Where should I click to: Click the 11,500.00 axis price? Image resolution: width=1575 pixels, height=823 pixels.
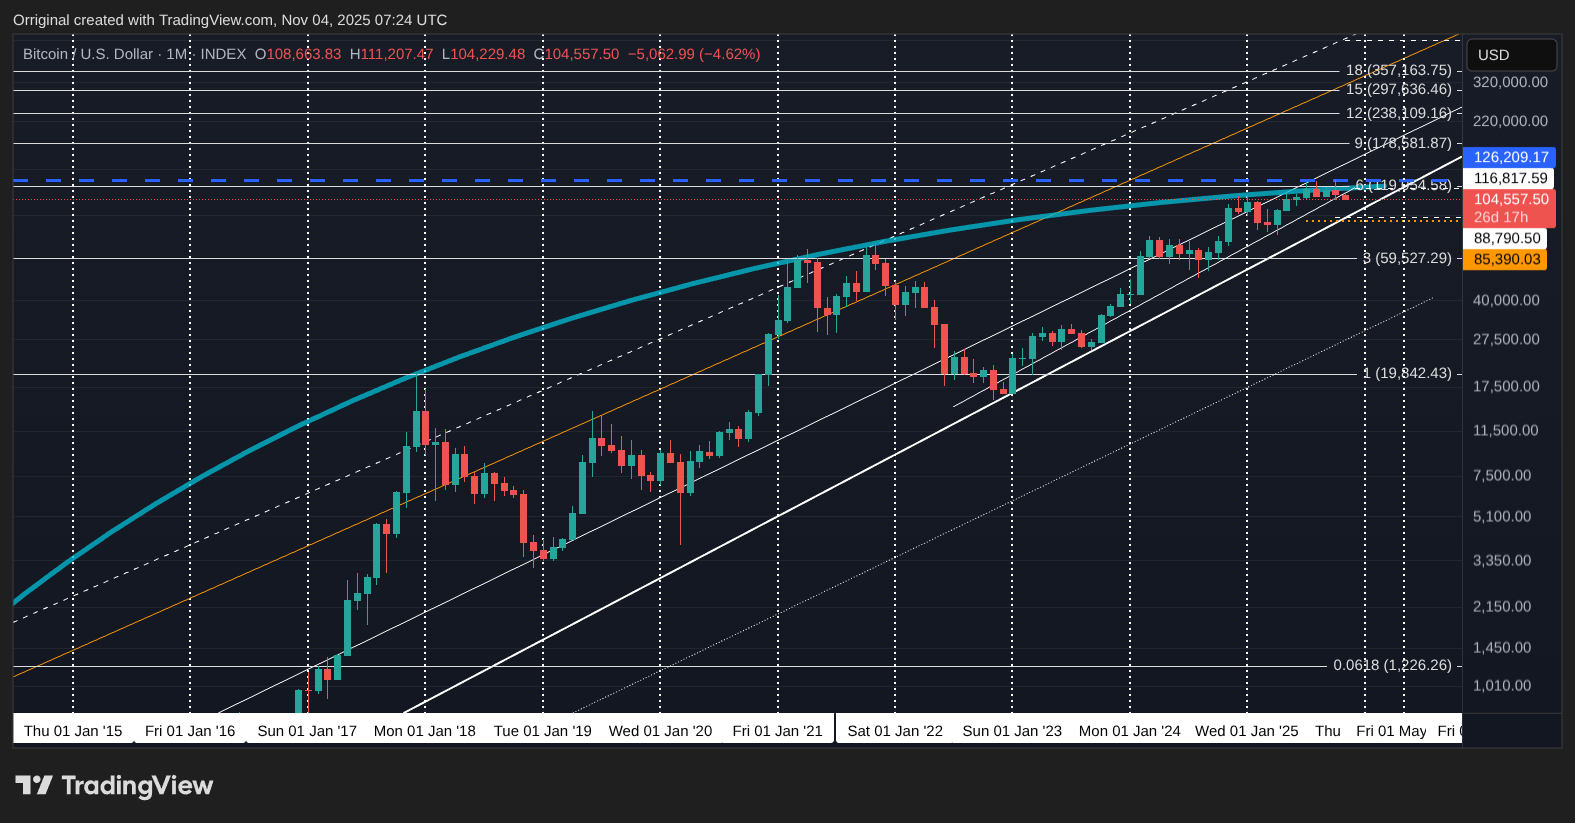point(1506,430)
